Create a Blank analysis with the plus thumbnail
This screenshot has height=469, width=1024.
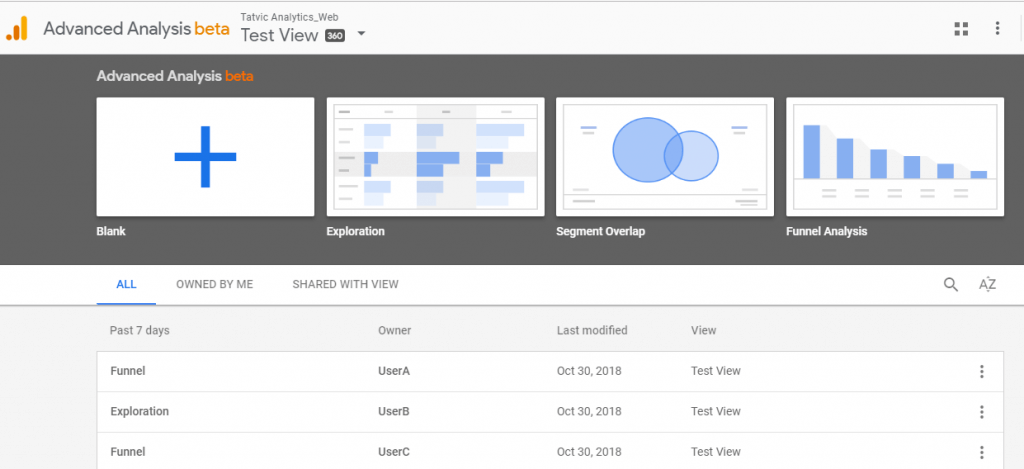pyautogui.click(x=205, y=157)
